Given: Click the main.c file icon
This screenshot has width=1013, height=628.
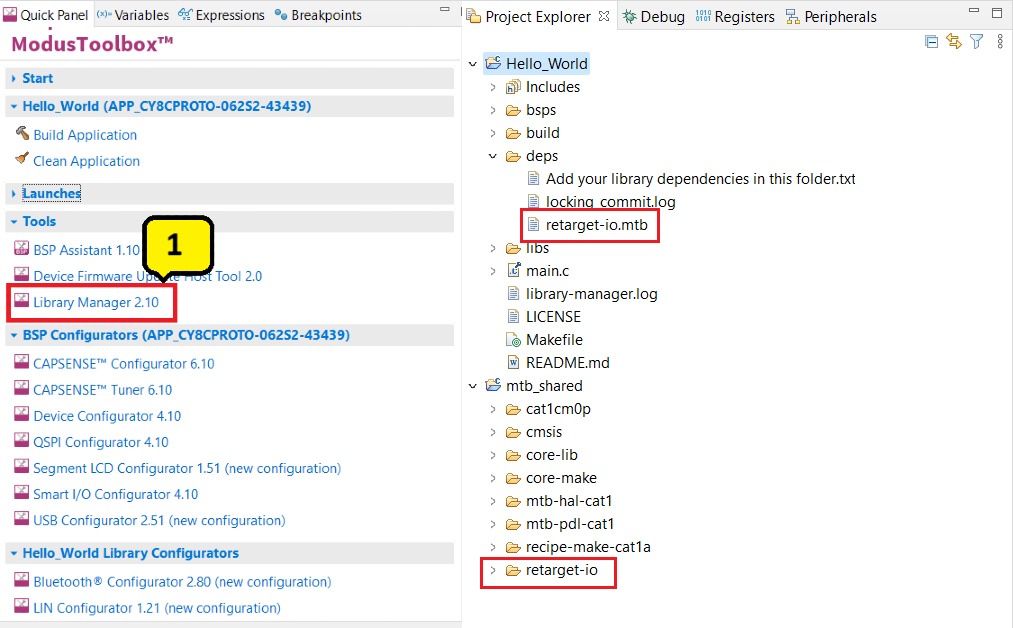Looking at the screenshot, I should coord(514,270).
